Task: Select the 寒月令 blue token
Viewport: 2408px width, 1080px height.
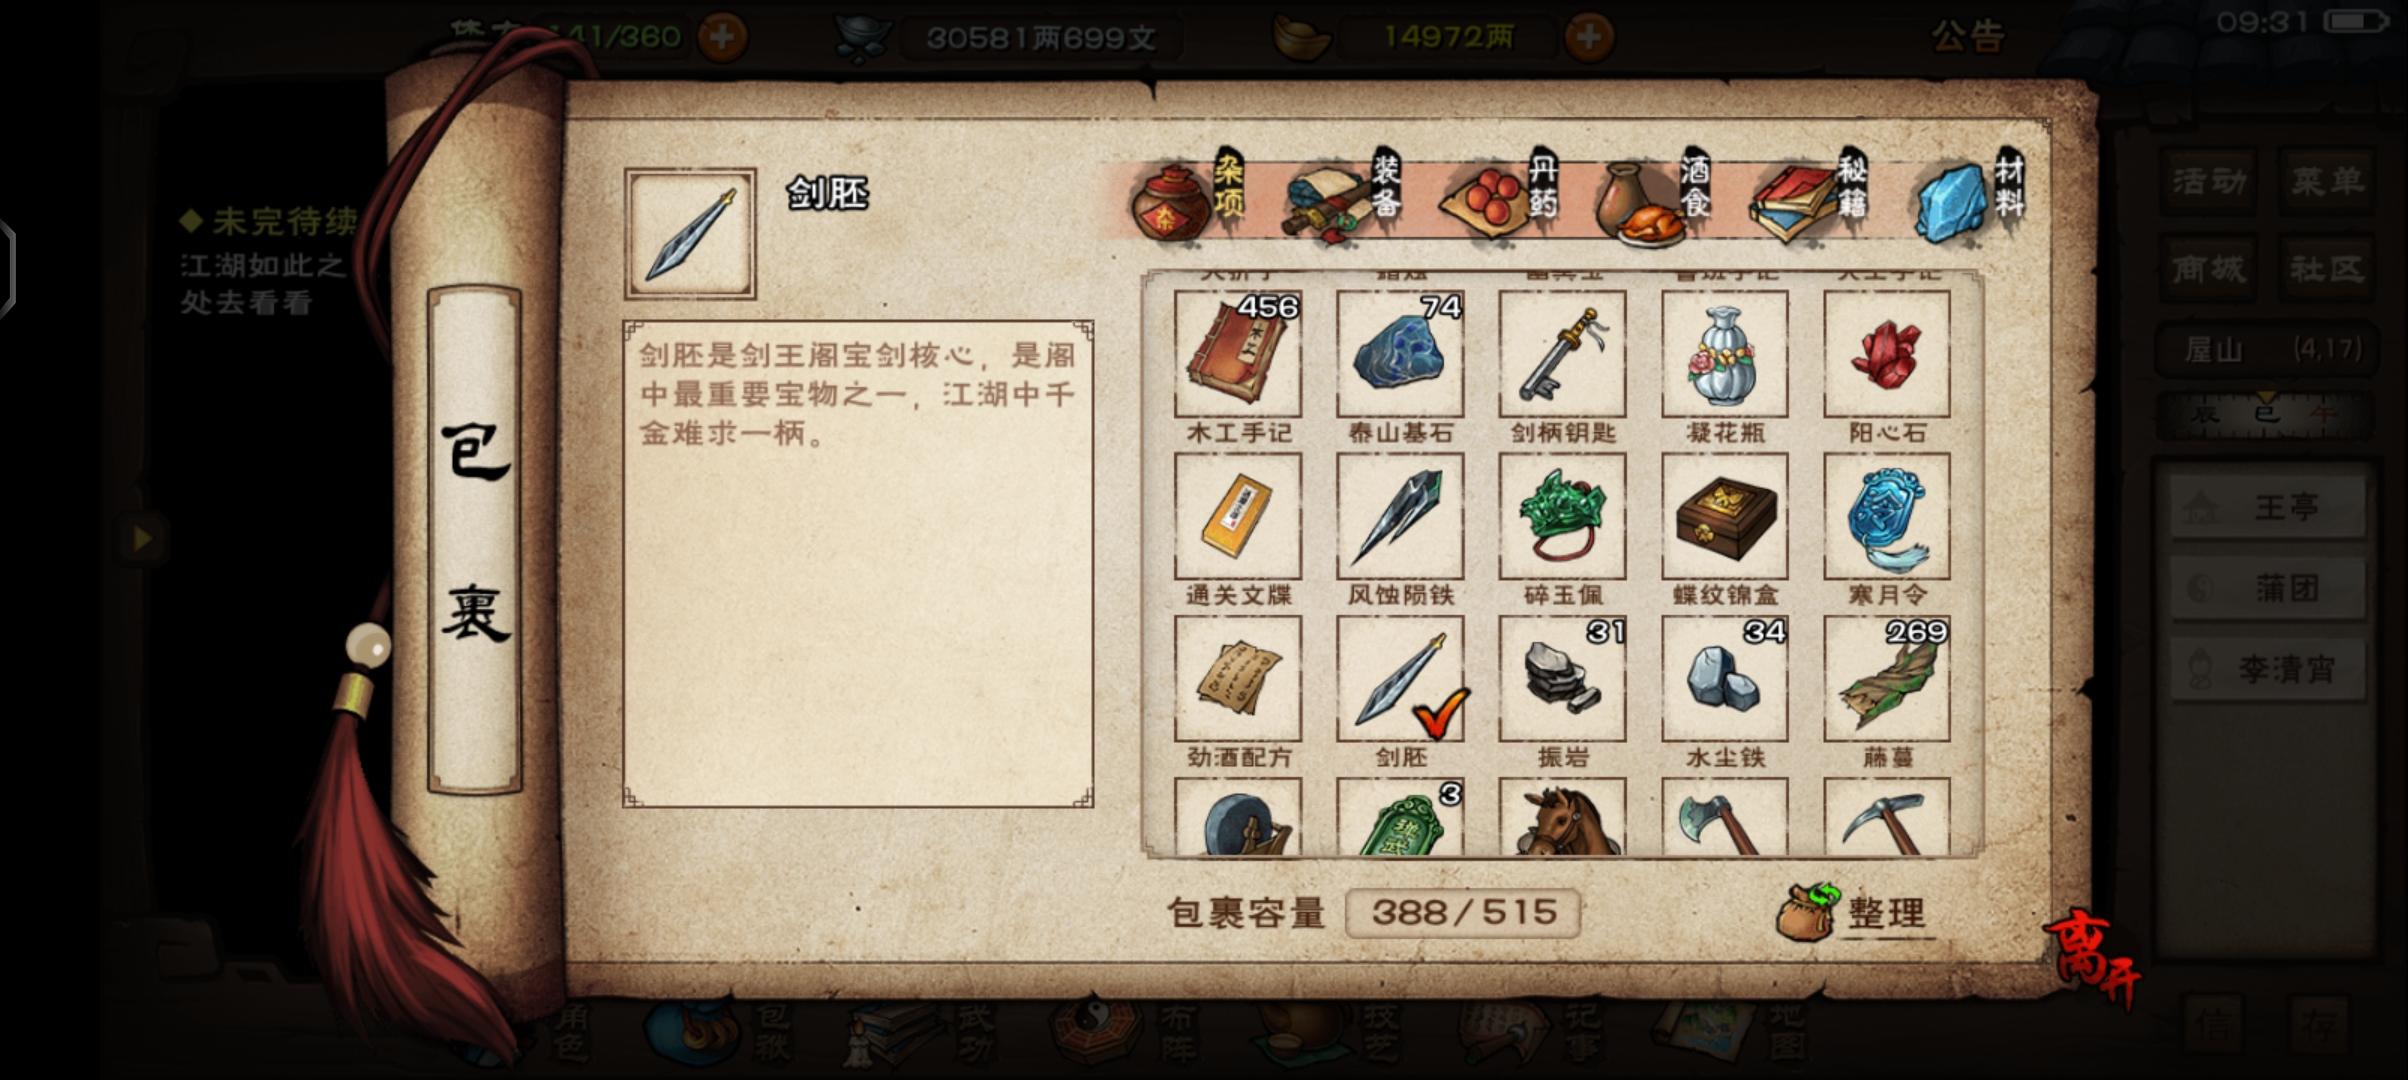Action: pyautogui.click(x=1887, y=516)
